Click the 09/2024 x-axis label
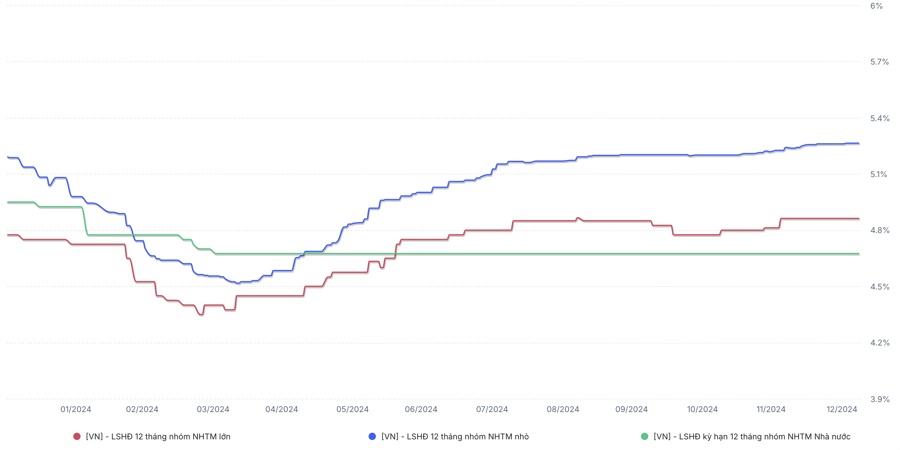The height and width of the screenshot is (450, 900). pyautogui.click(x=632, y=409)
